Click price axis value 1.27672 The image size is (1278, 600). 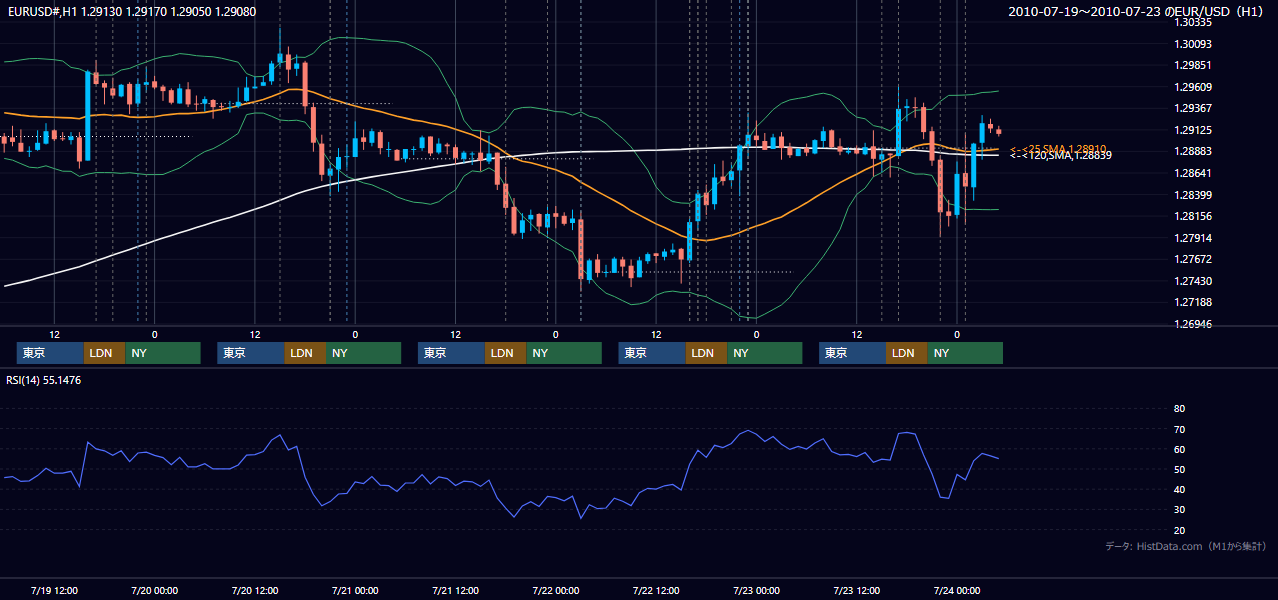[x=1193, y=259]
